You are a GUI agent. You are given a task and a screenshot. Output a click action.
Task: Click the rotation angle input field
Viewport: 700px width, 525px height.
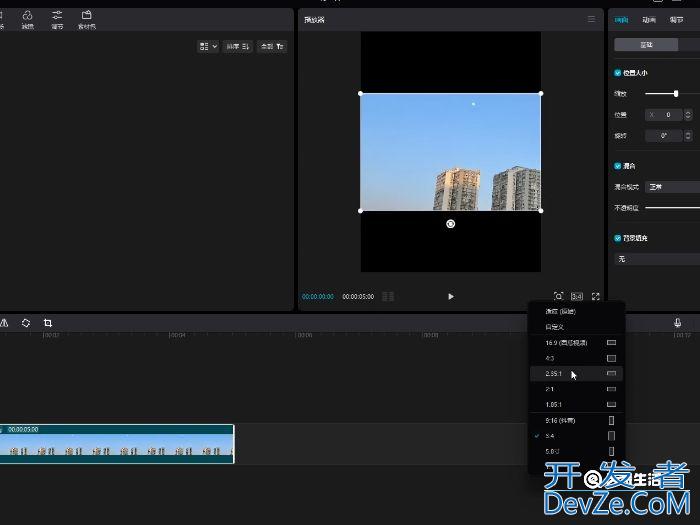[x=664, y=136]
